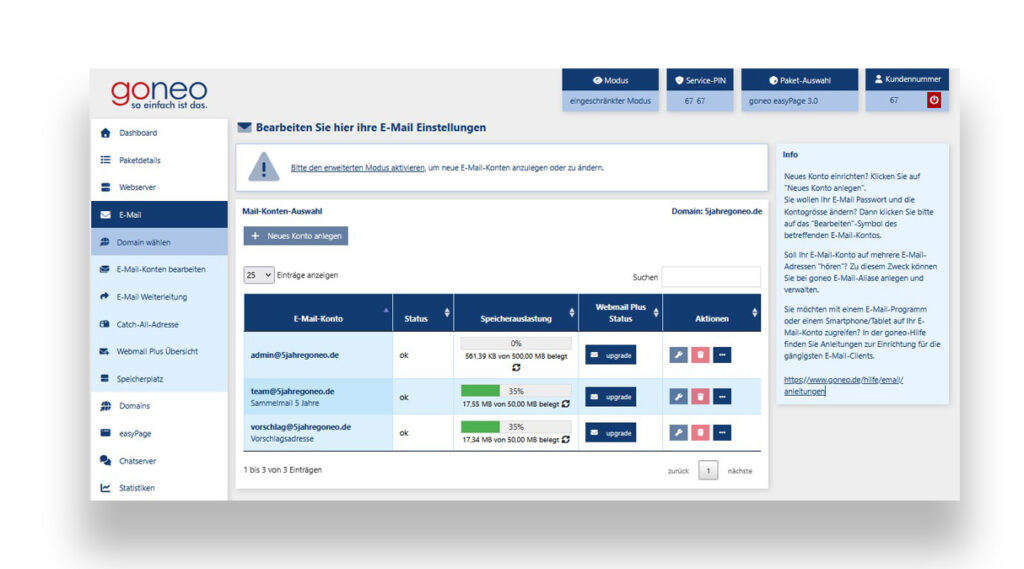Open the Dashboard sidebar item
Viewport: 1024px width, 569px height.
(159, 133)
